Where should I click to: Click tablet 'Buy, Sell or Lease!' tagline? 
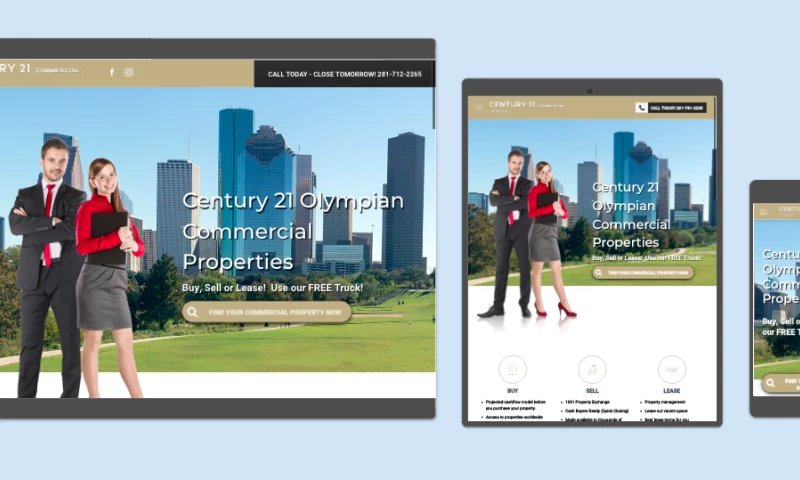[646, 258]
